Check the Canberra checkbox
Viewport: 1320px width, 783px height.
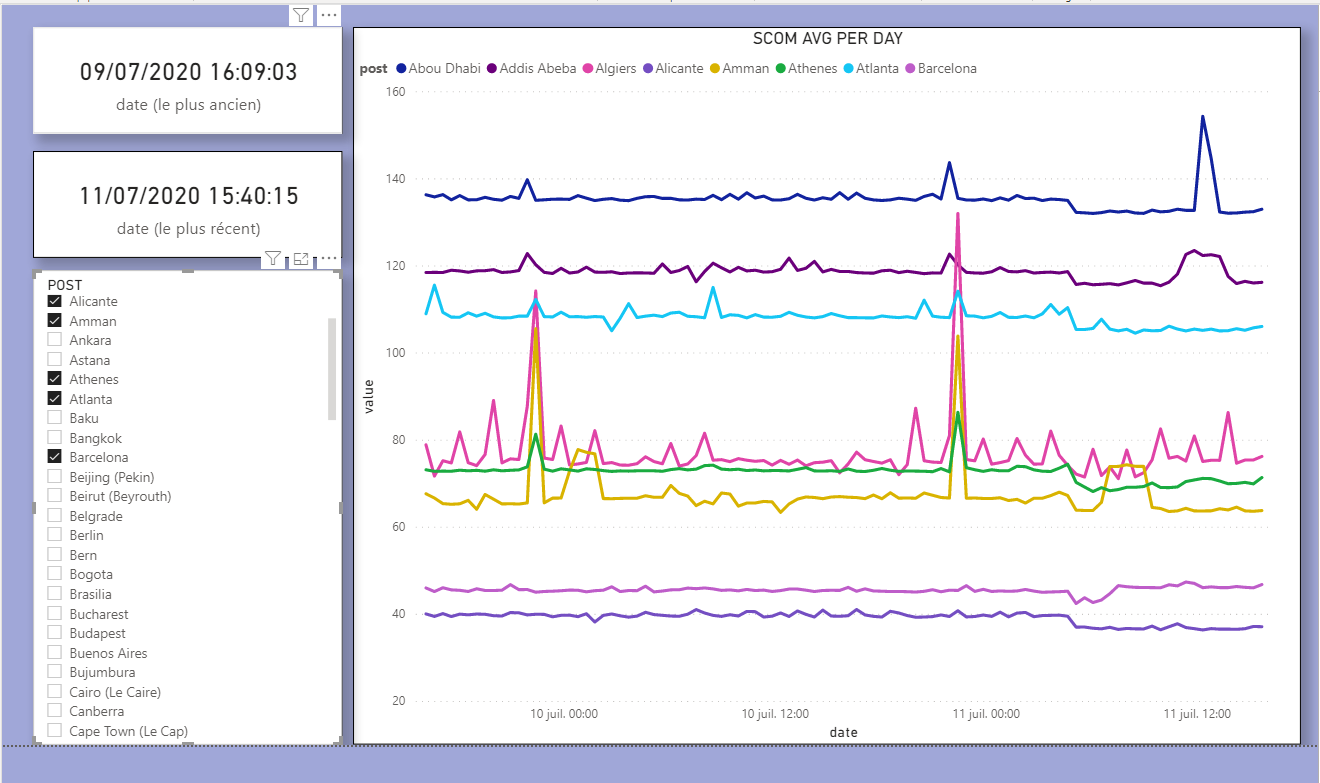pos(55,711)
